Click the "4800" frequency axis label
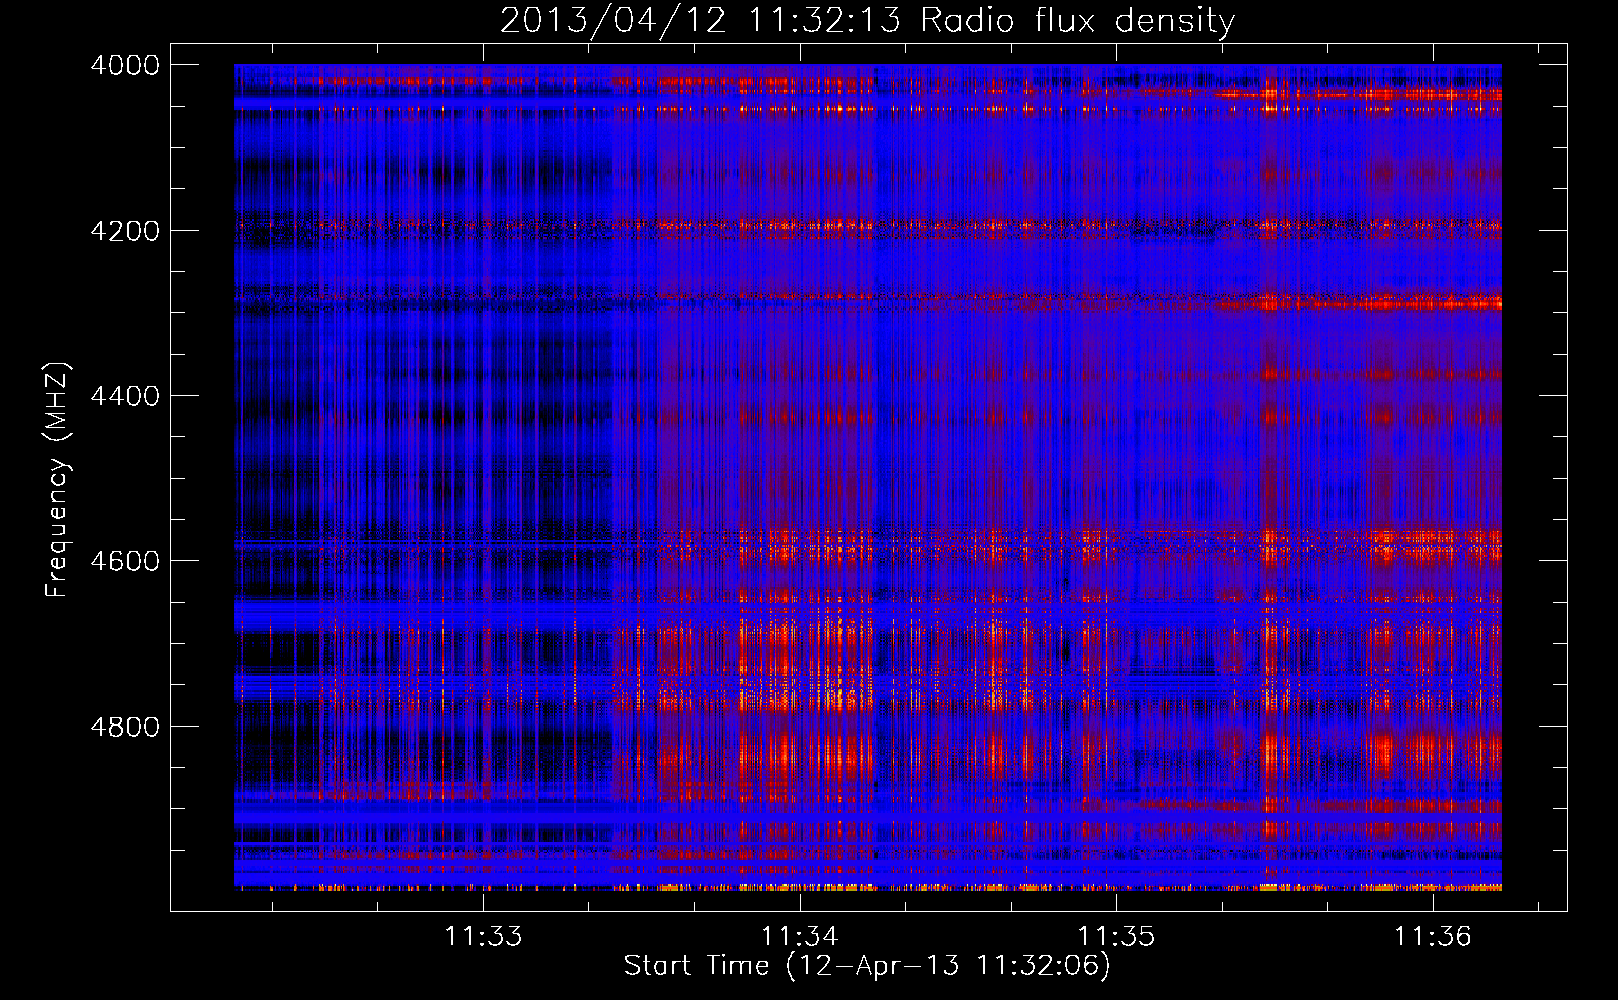The width and height of the screenshot is (1618, 1000). (x=125, y=727)
